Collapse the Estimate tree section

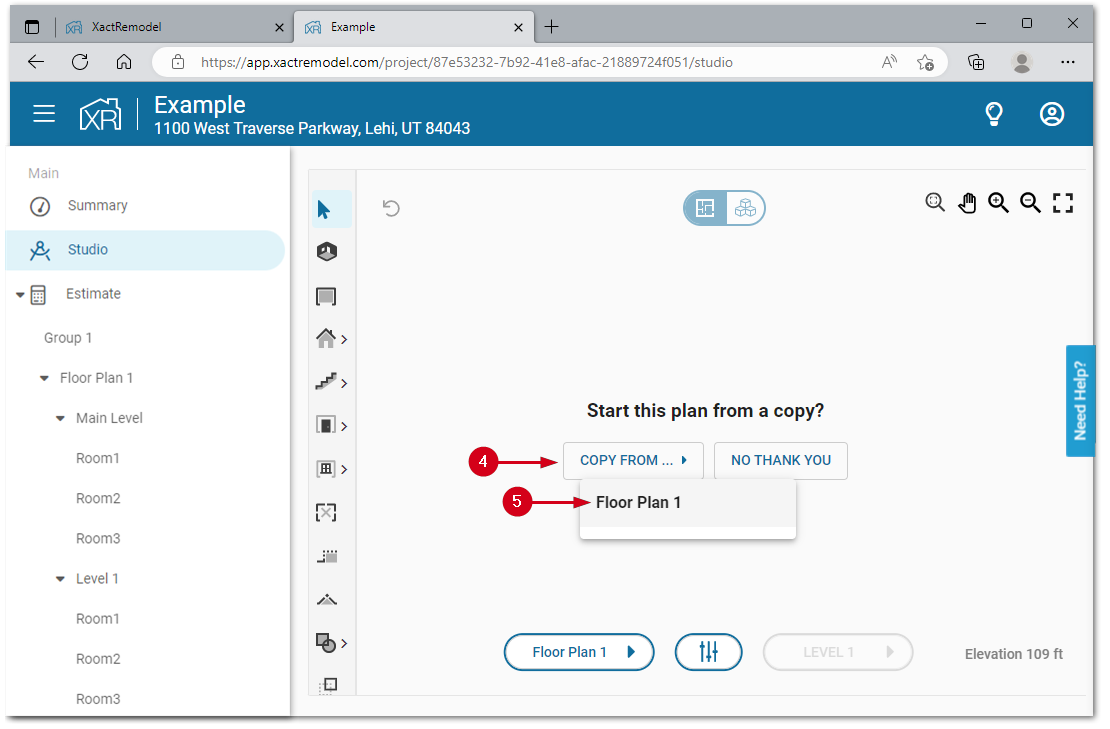tap(20, 295)
